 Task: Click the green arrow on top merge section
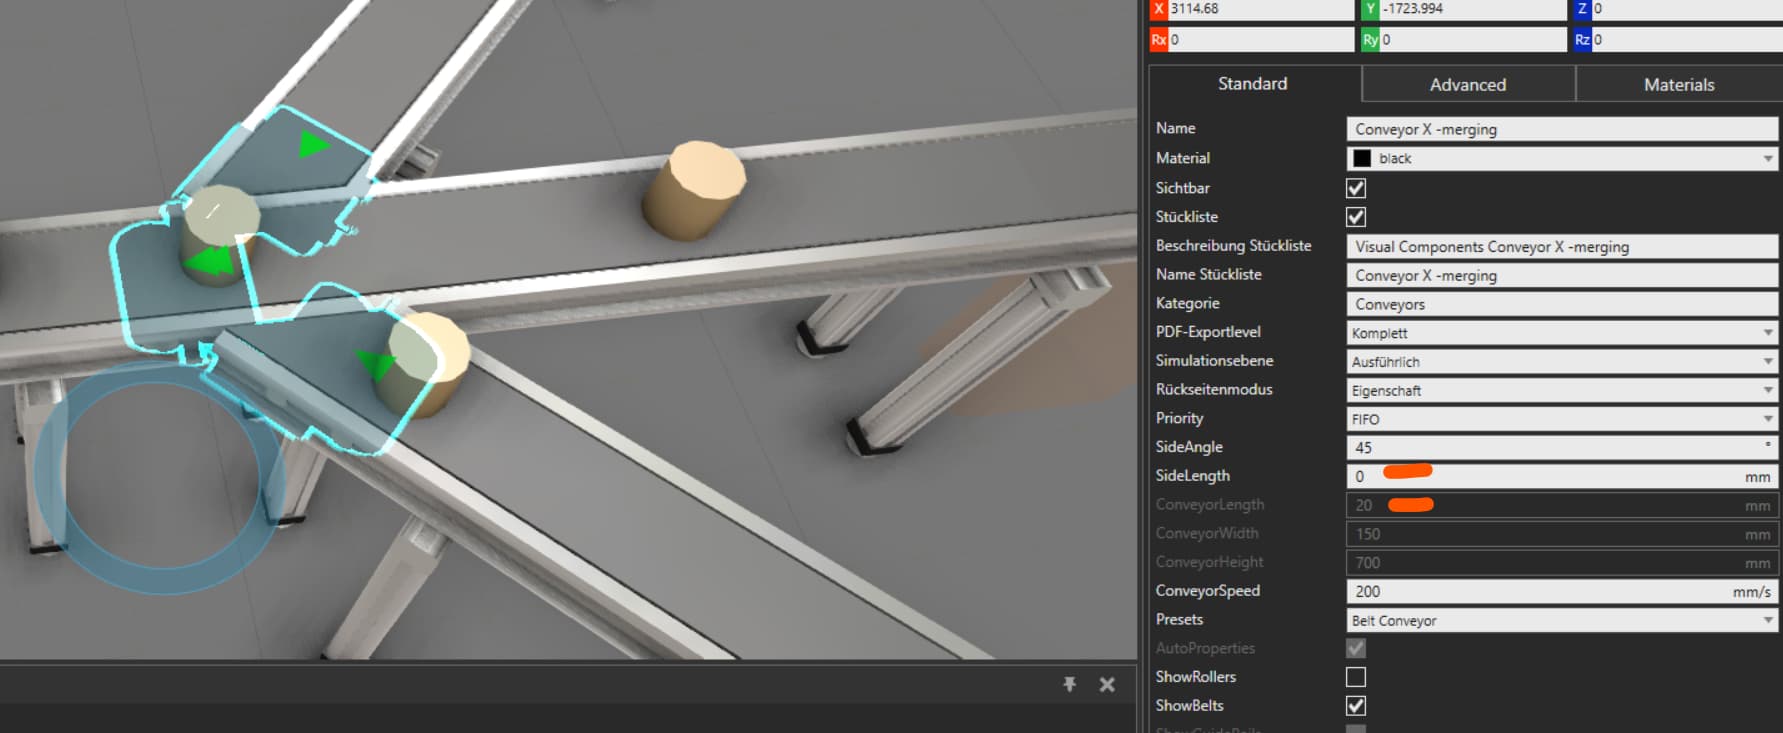[313, 144]
